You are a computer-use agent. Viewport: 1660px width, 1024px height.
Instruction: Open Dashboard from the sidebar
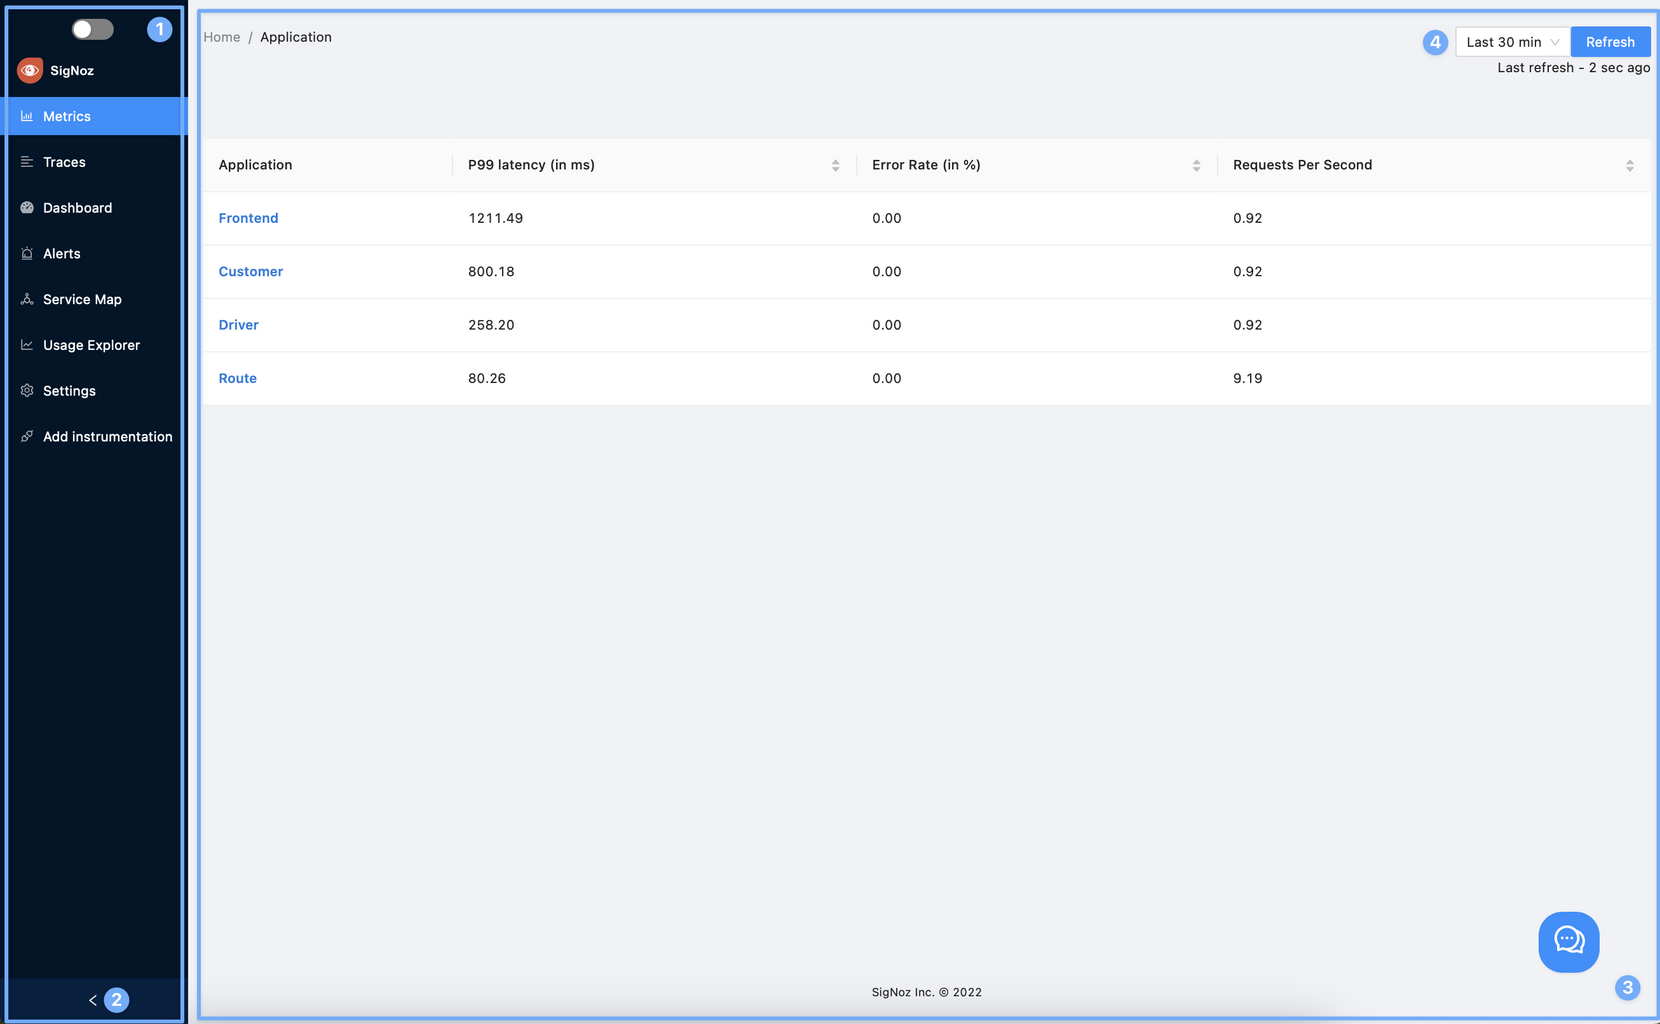(x=94, y=208)
